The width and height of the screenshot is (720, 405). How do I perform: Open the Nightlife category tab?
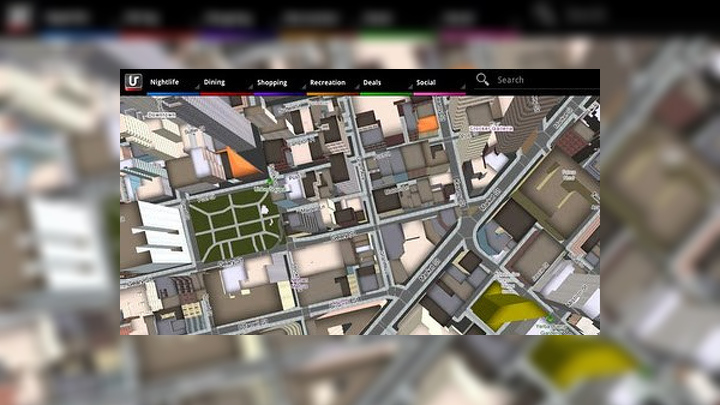(166, 82)
